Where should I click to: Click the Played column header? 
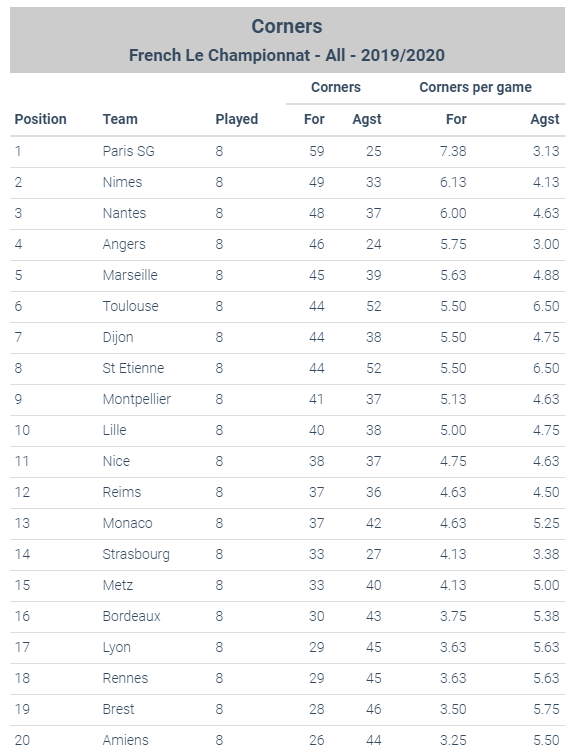(x=236, y=119)
